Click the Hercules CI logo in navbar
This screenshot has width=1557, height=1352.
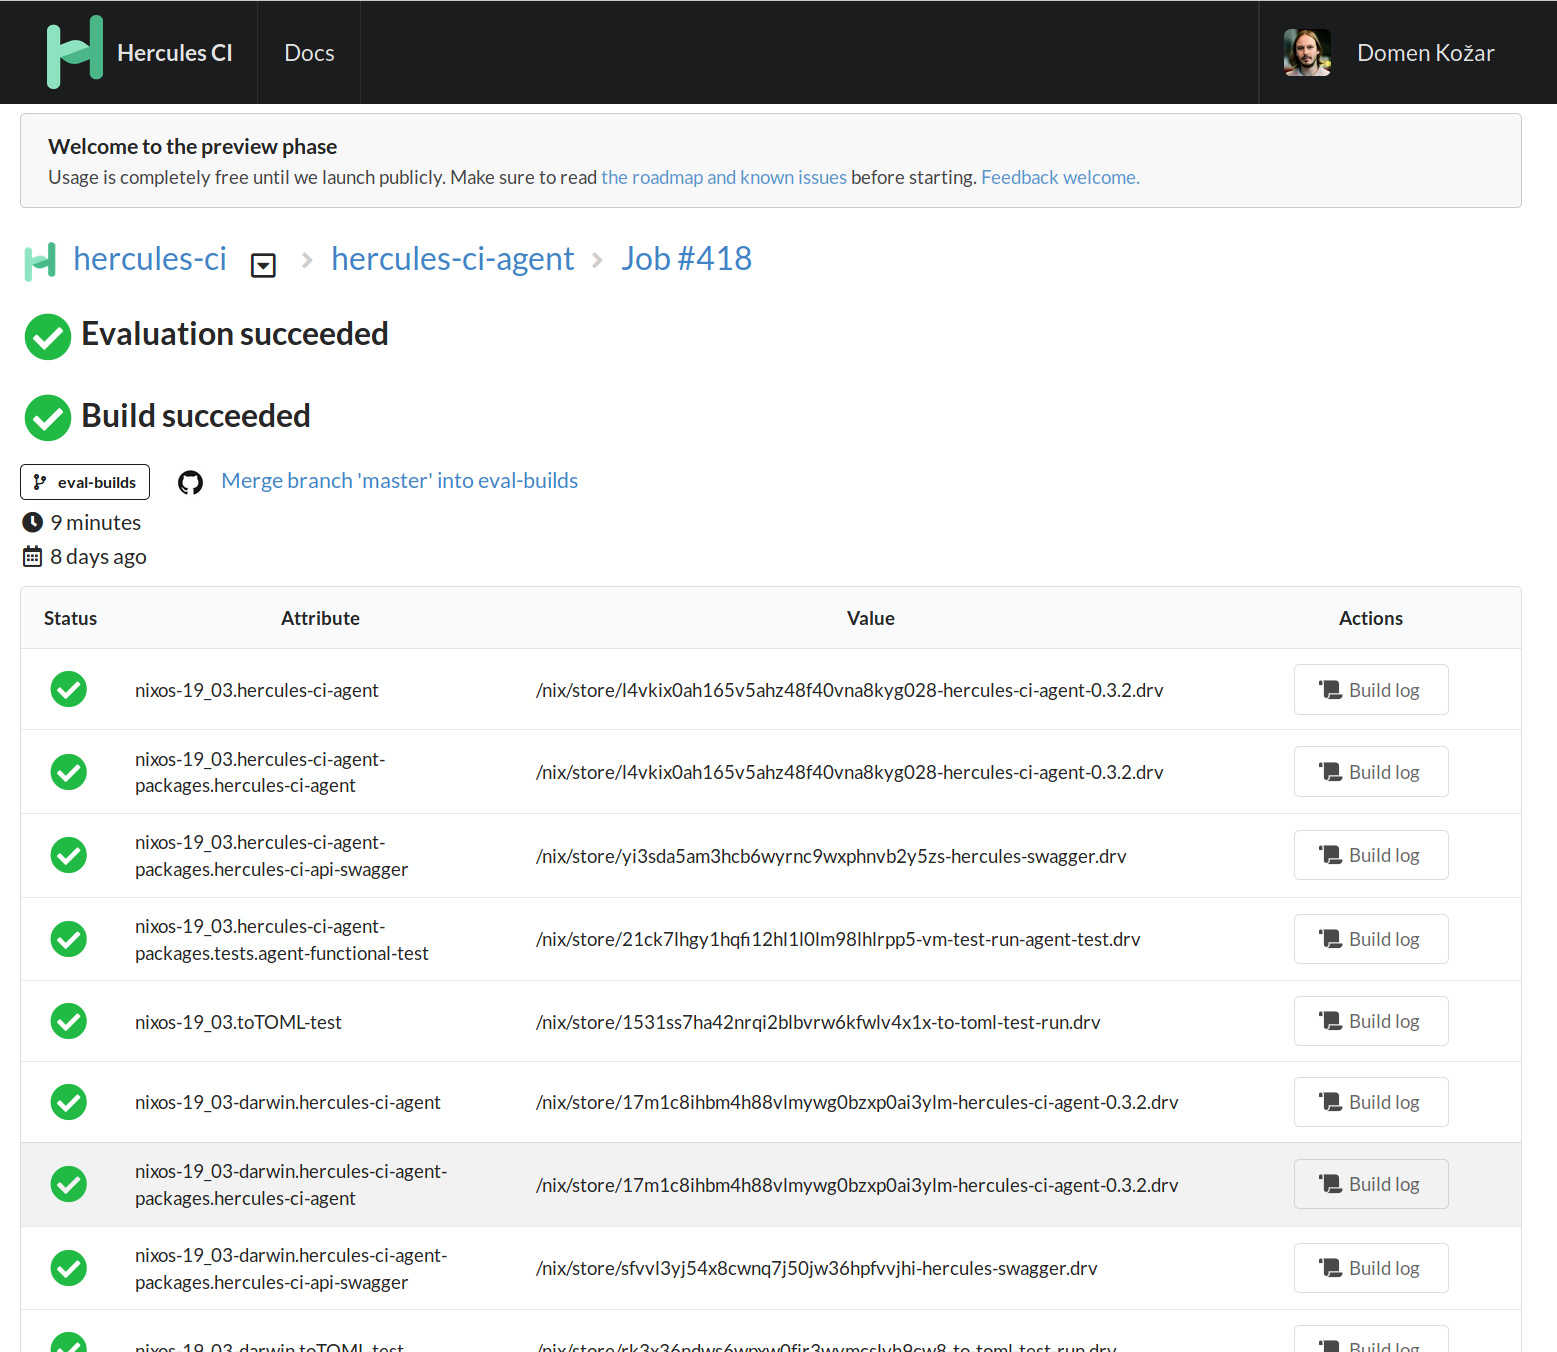pos(74,52)
